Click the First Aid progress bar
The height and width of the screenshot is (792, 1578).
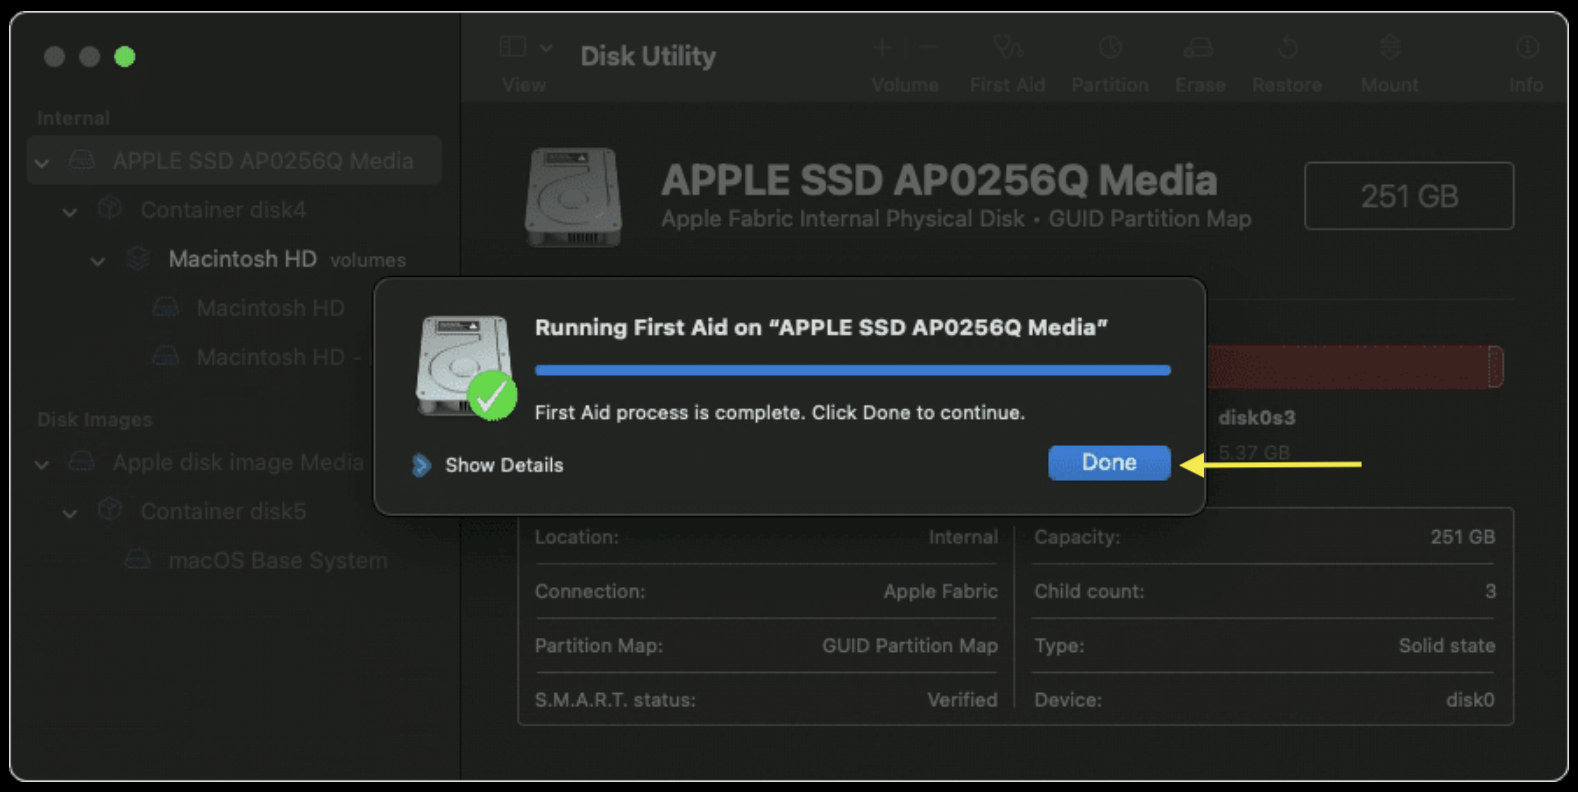click(x=852, y=370)
